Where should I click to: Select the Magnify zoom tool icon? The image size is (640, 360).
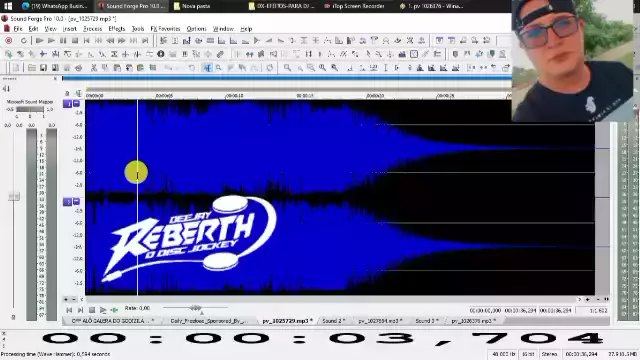click(219, 68)
